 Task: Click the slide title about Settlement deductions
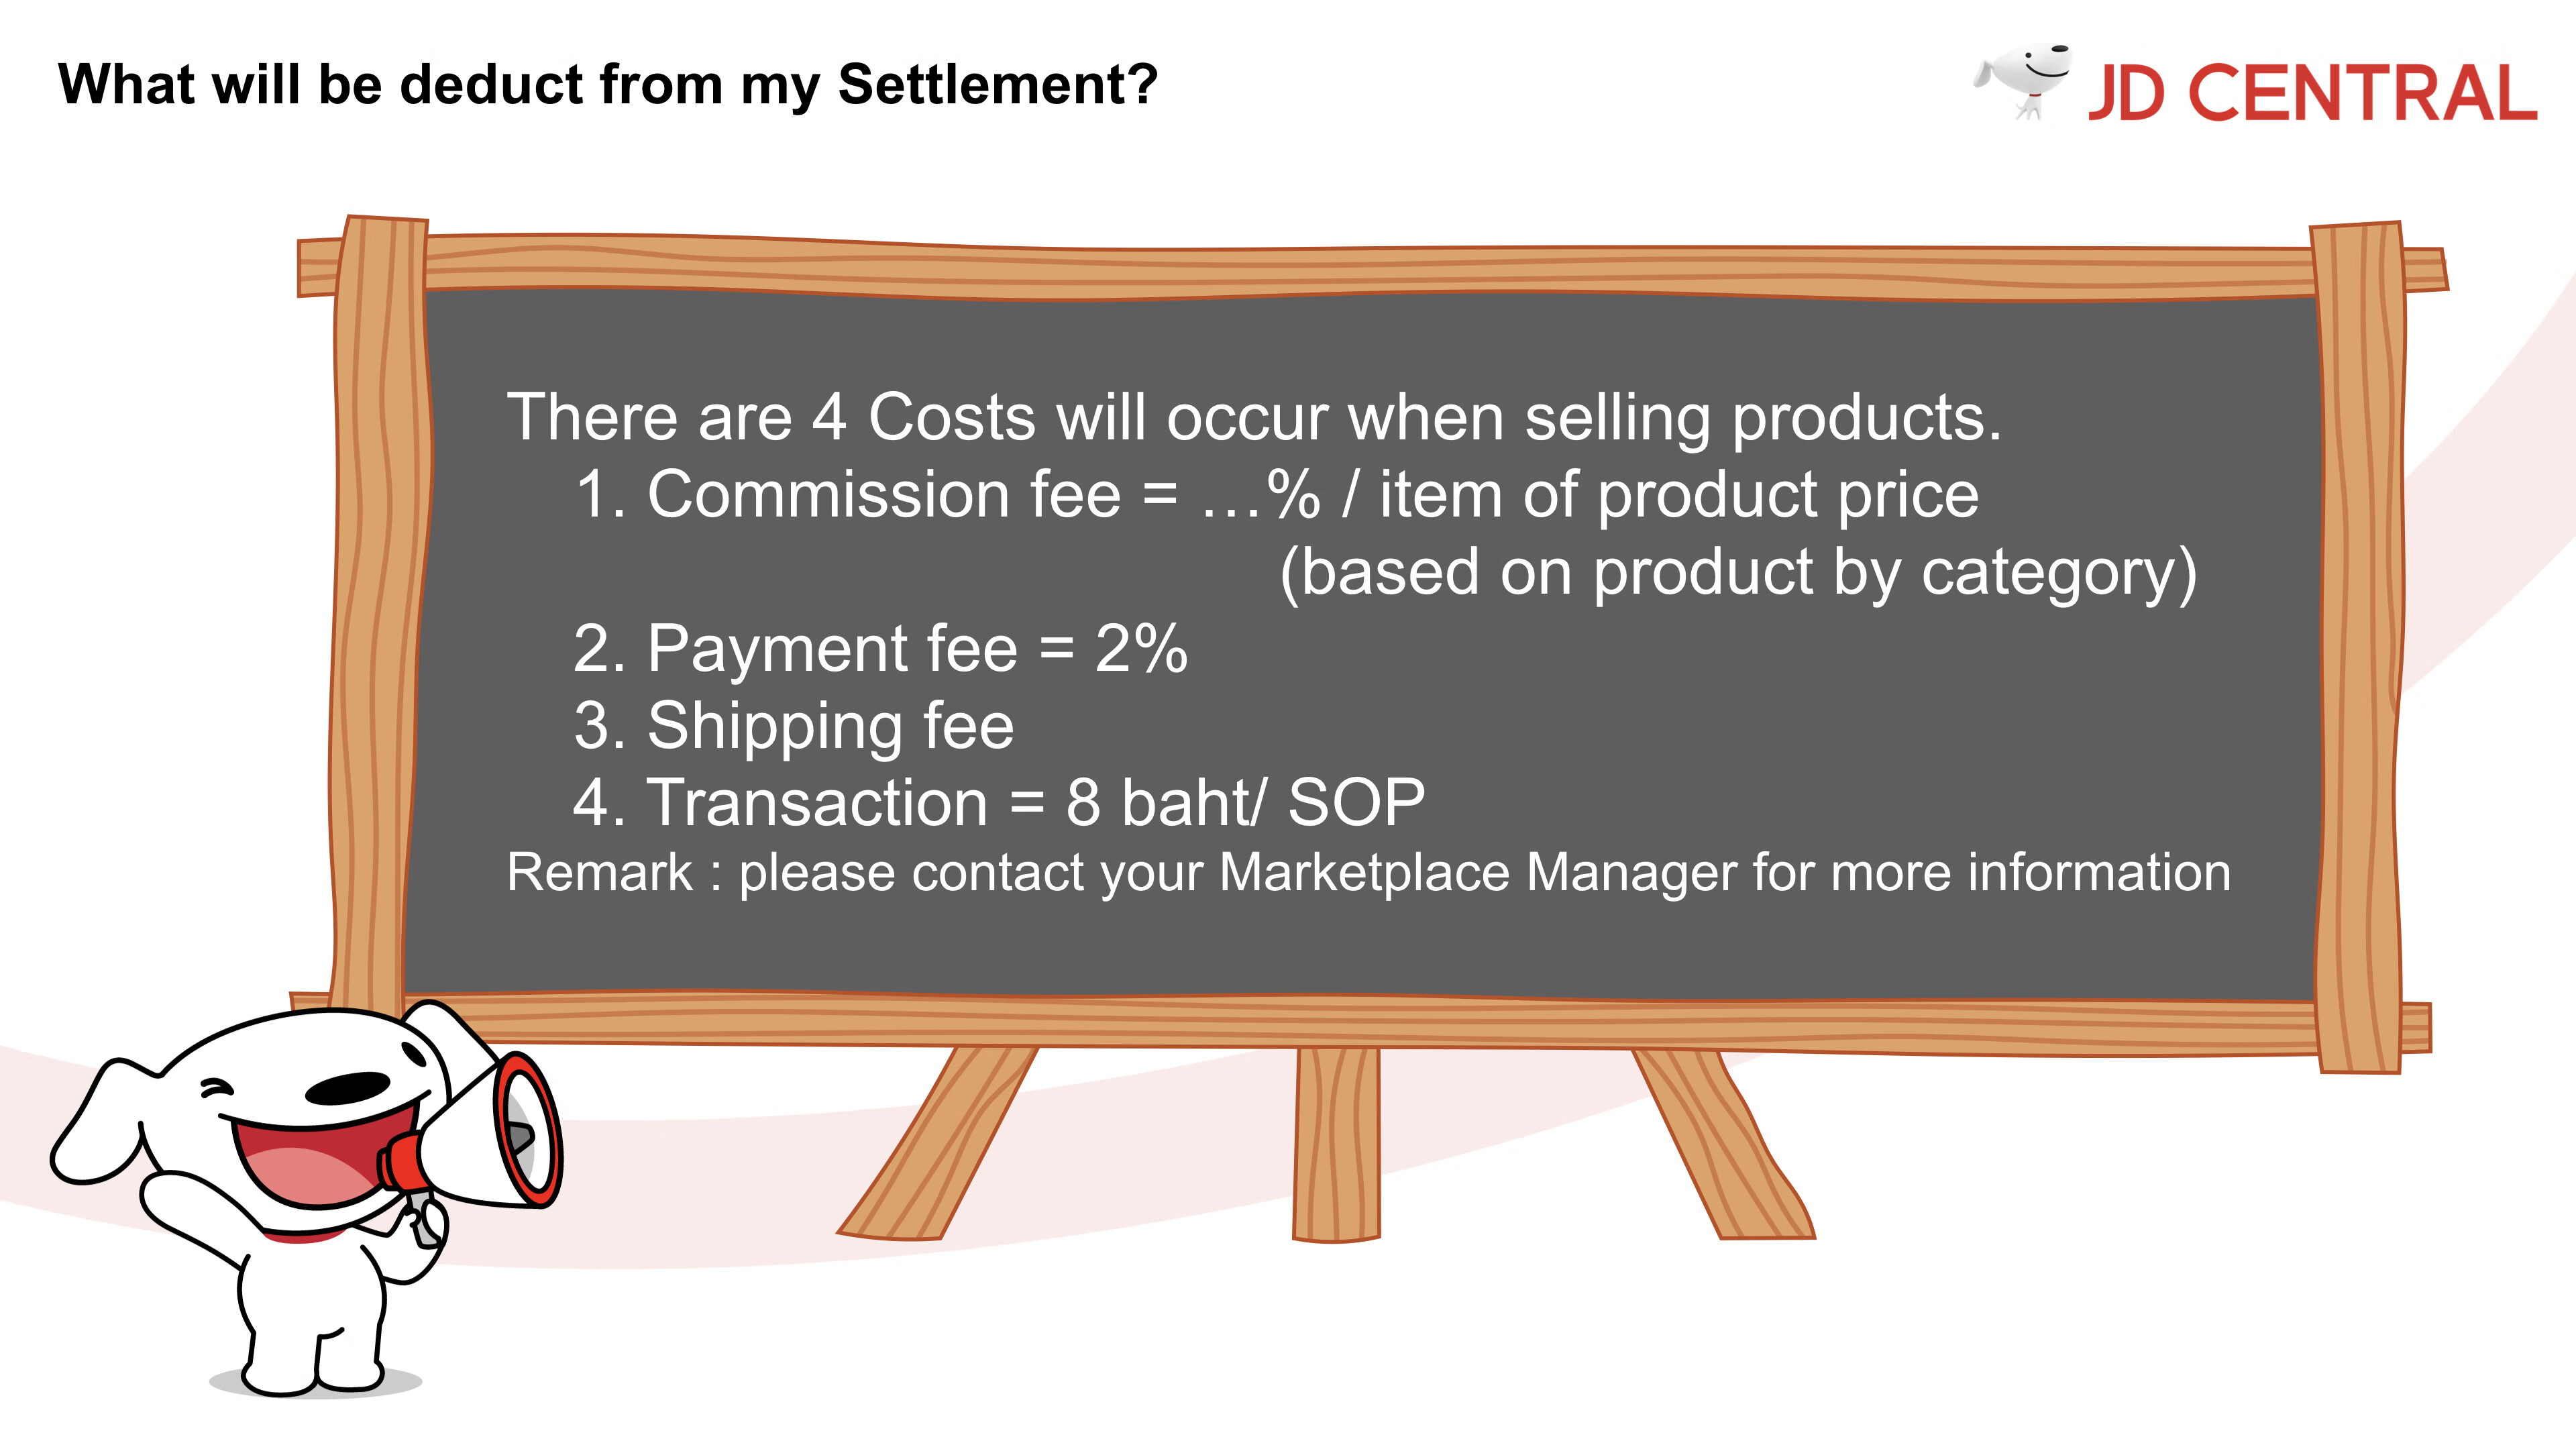pos(608,84)
